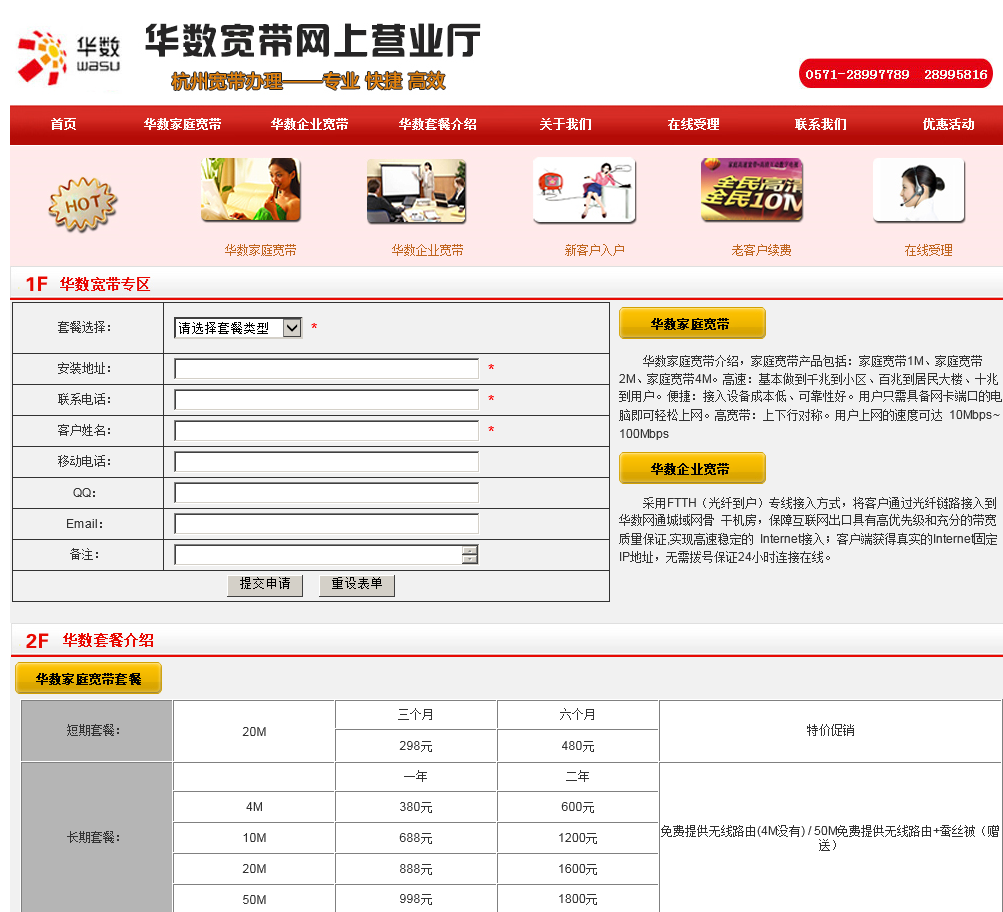This screenshot has height=912, width=1003.
Task: Click the 在线受理 headset operator thumbnail
Action: 919,189
